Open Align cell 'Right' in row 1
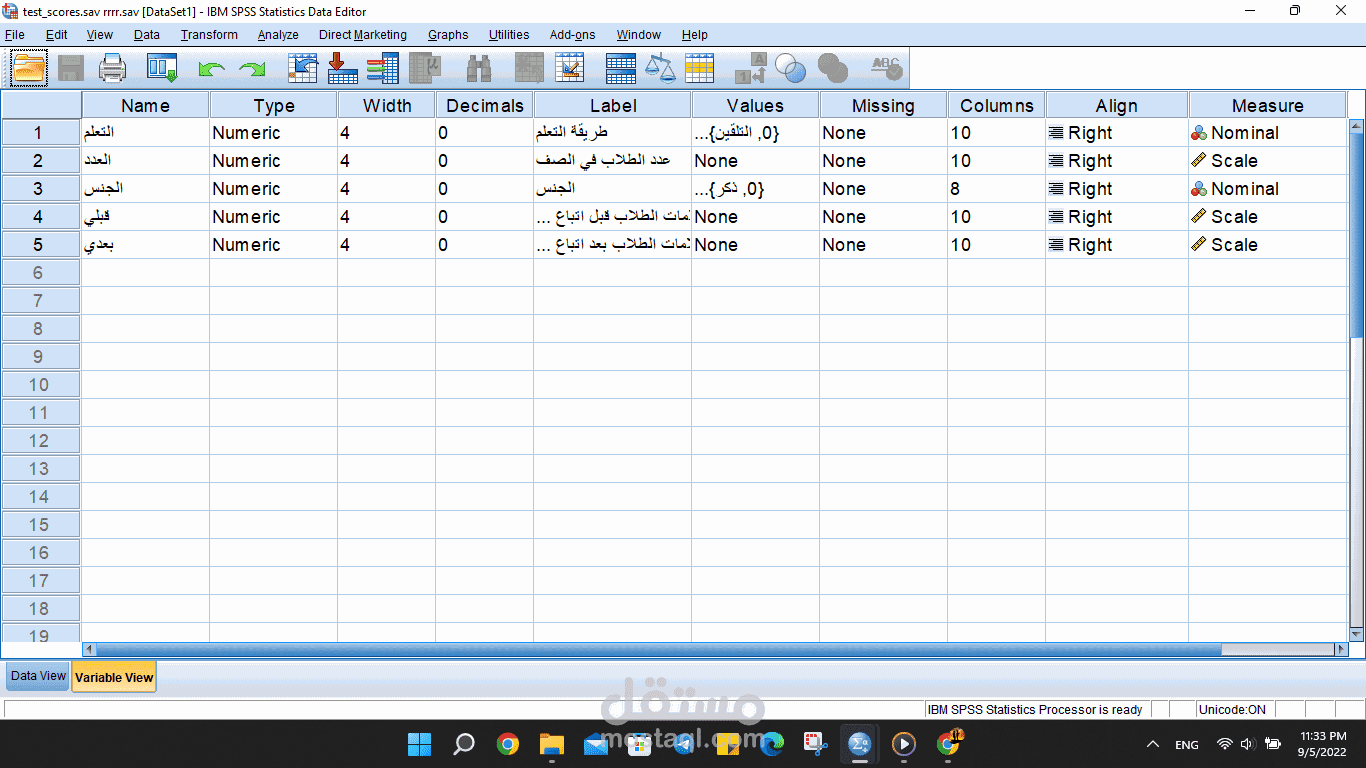This screenshot has width=1366, height=768. coord(1117,133)
